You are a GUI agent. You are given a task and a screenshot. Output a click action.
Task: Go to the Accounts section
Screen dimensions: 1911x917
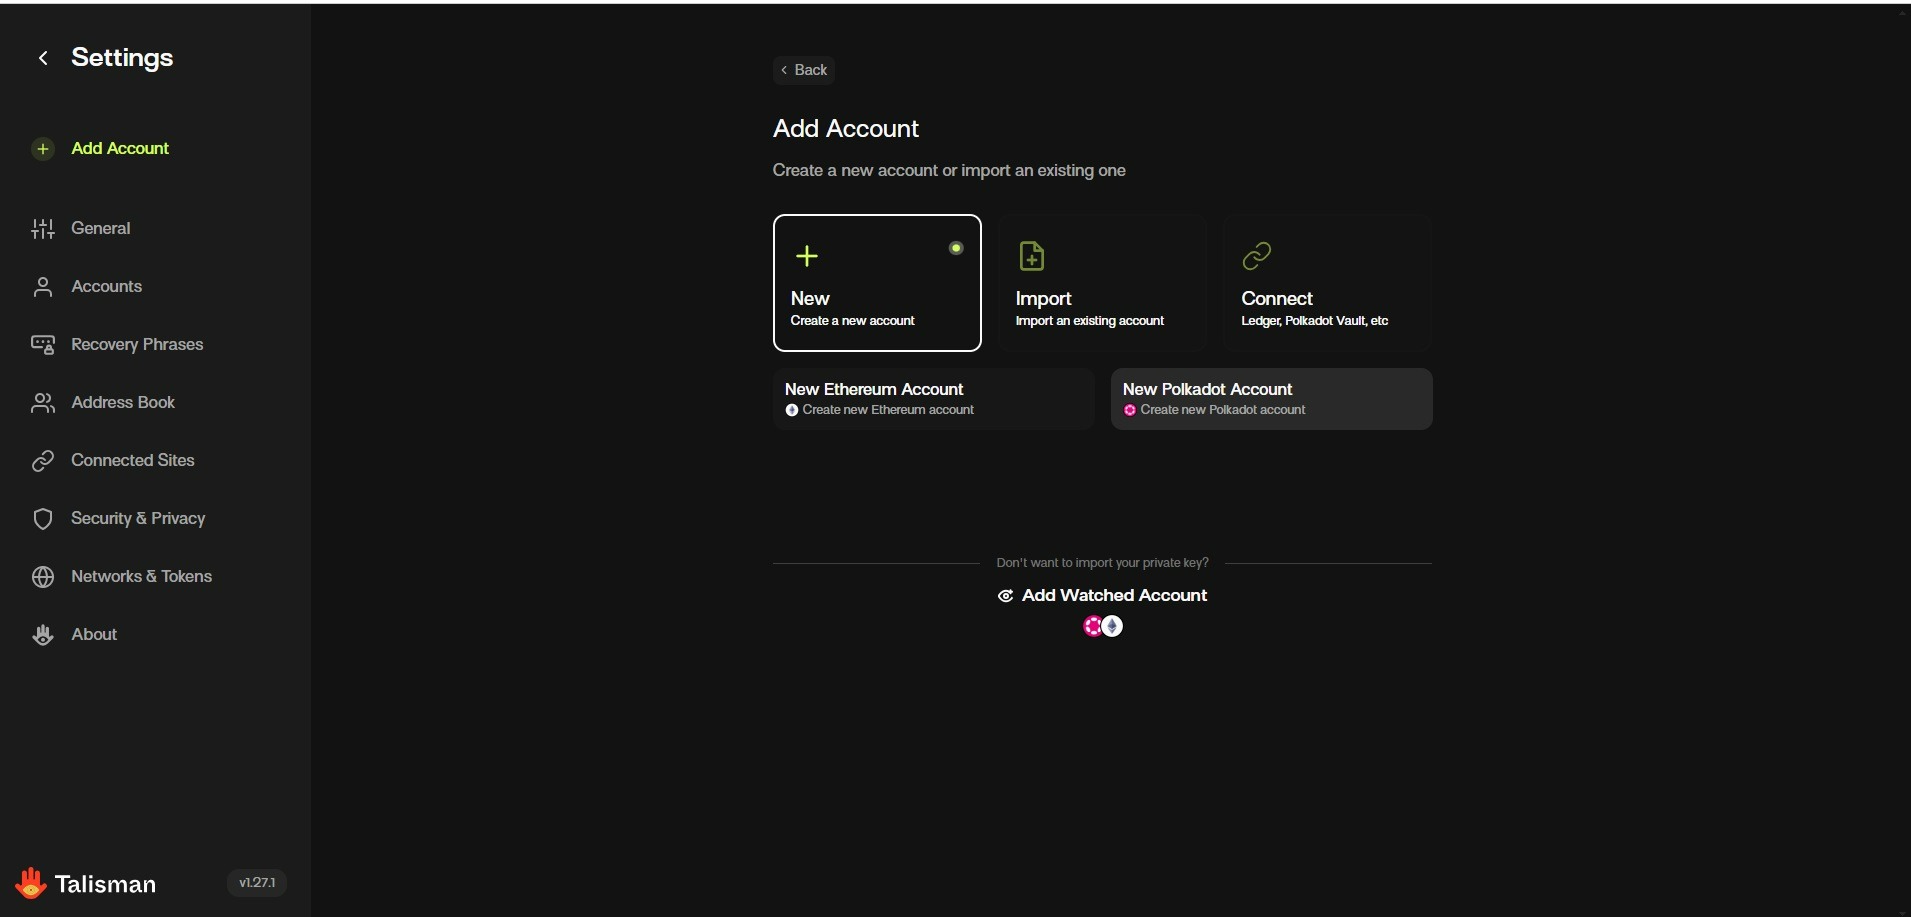point(107,287)
